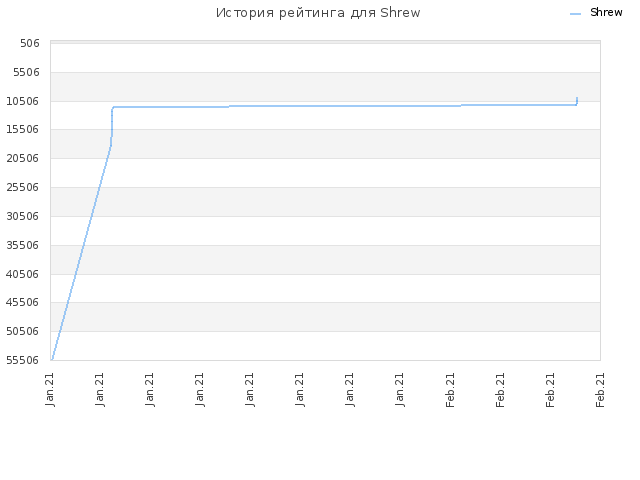Click the 35506 y-axis label
The height and width of the screenshot is (480, 640).
coord(23,245)
